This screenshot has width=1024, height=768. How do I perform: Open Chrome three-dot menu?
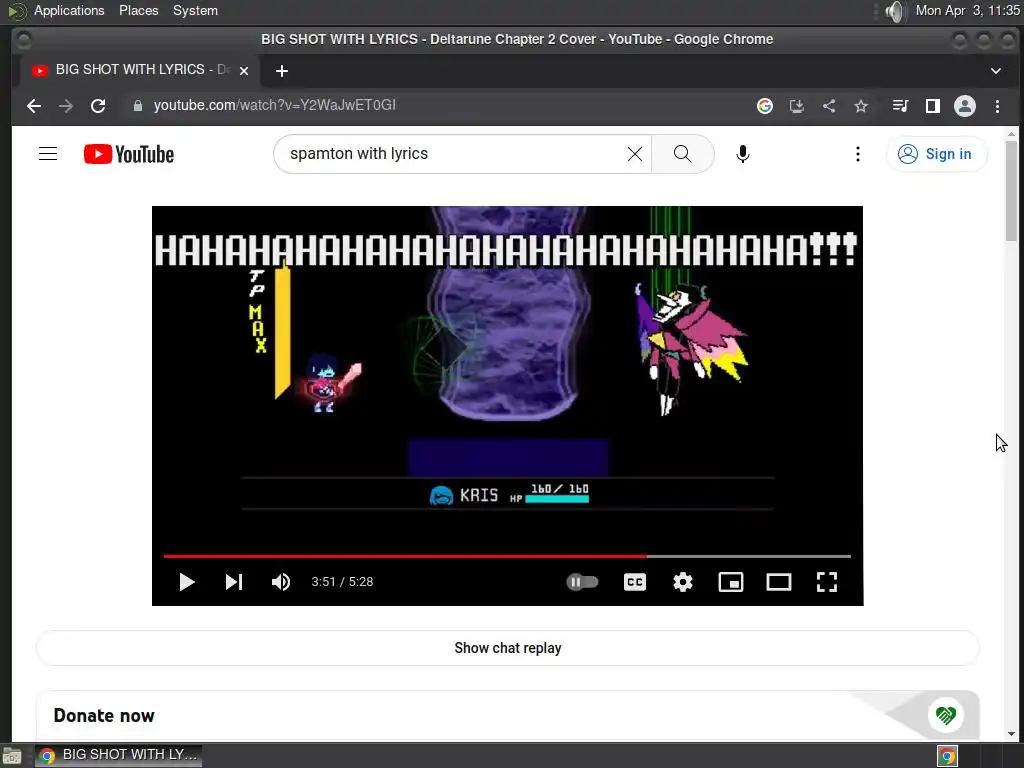(x=997, y=106)
